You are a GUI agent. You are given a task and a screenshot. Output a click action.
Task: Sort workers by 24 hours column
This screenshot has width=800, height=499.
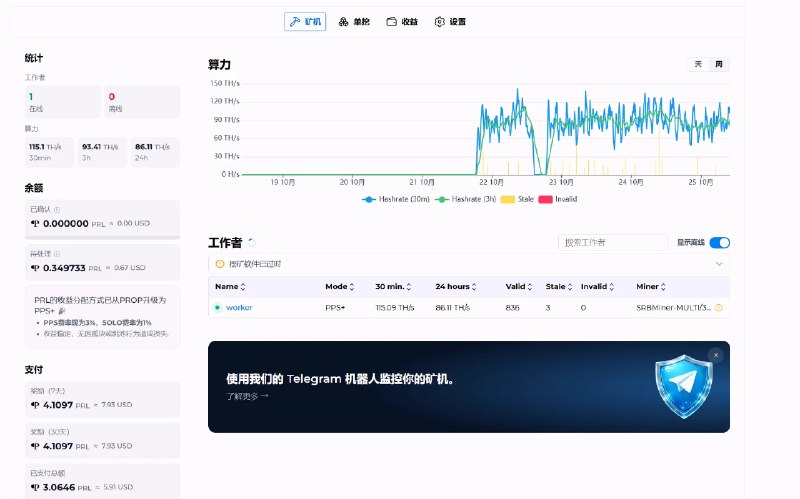click(456, 287)
